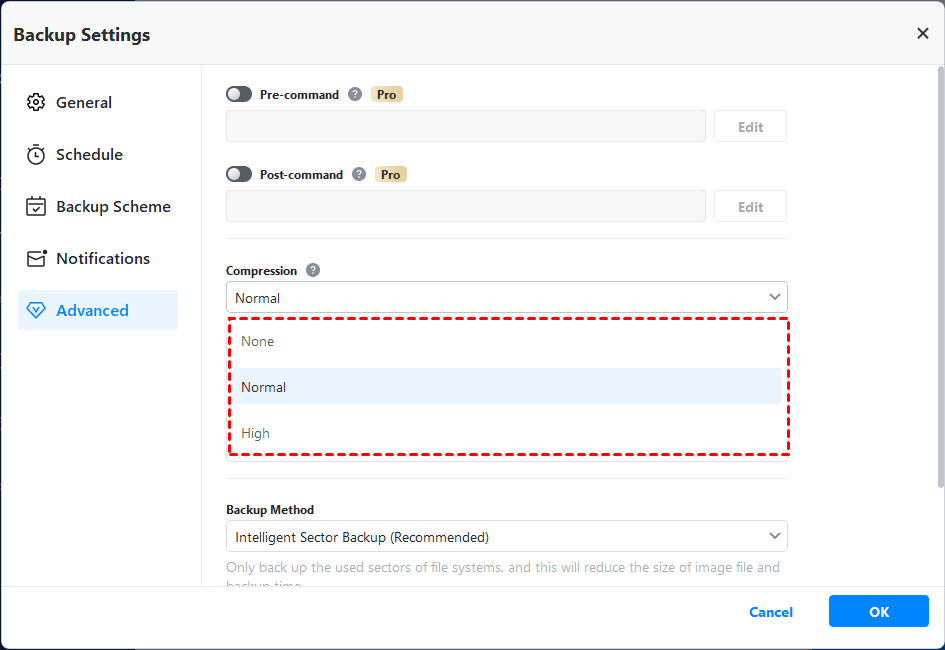The width and height of the screenshot is (945, 650).
Task: Click the Backup Scheme calendar icon
Action: [x=36, y=206]
